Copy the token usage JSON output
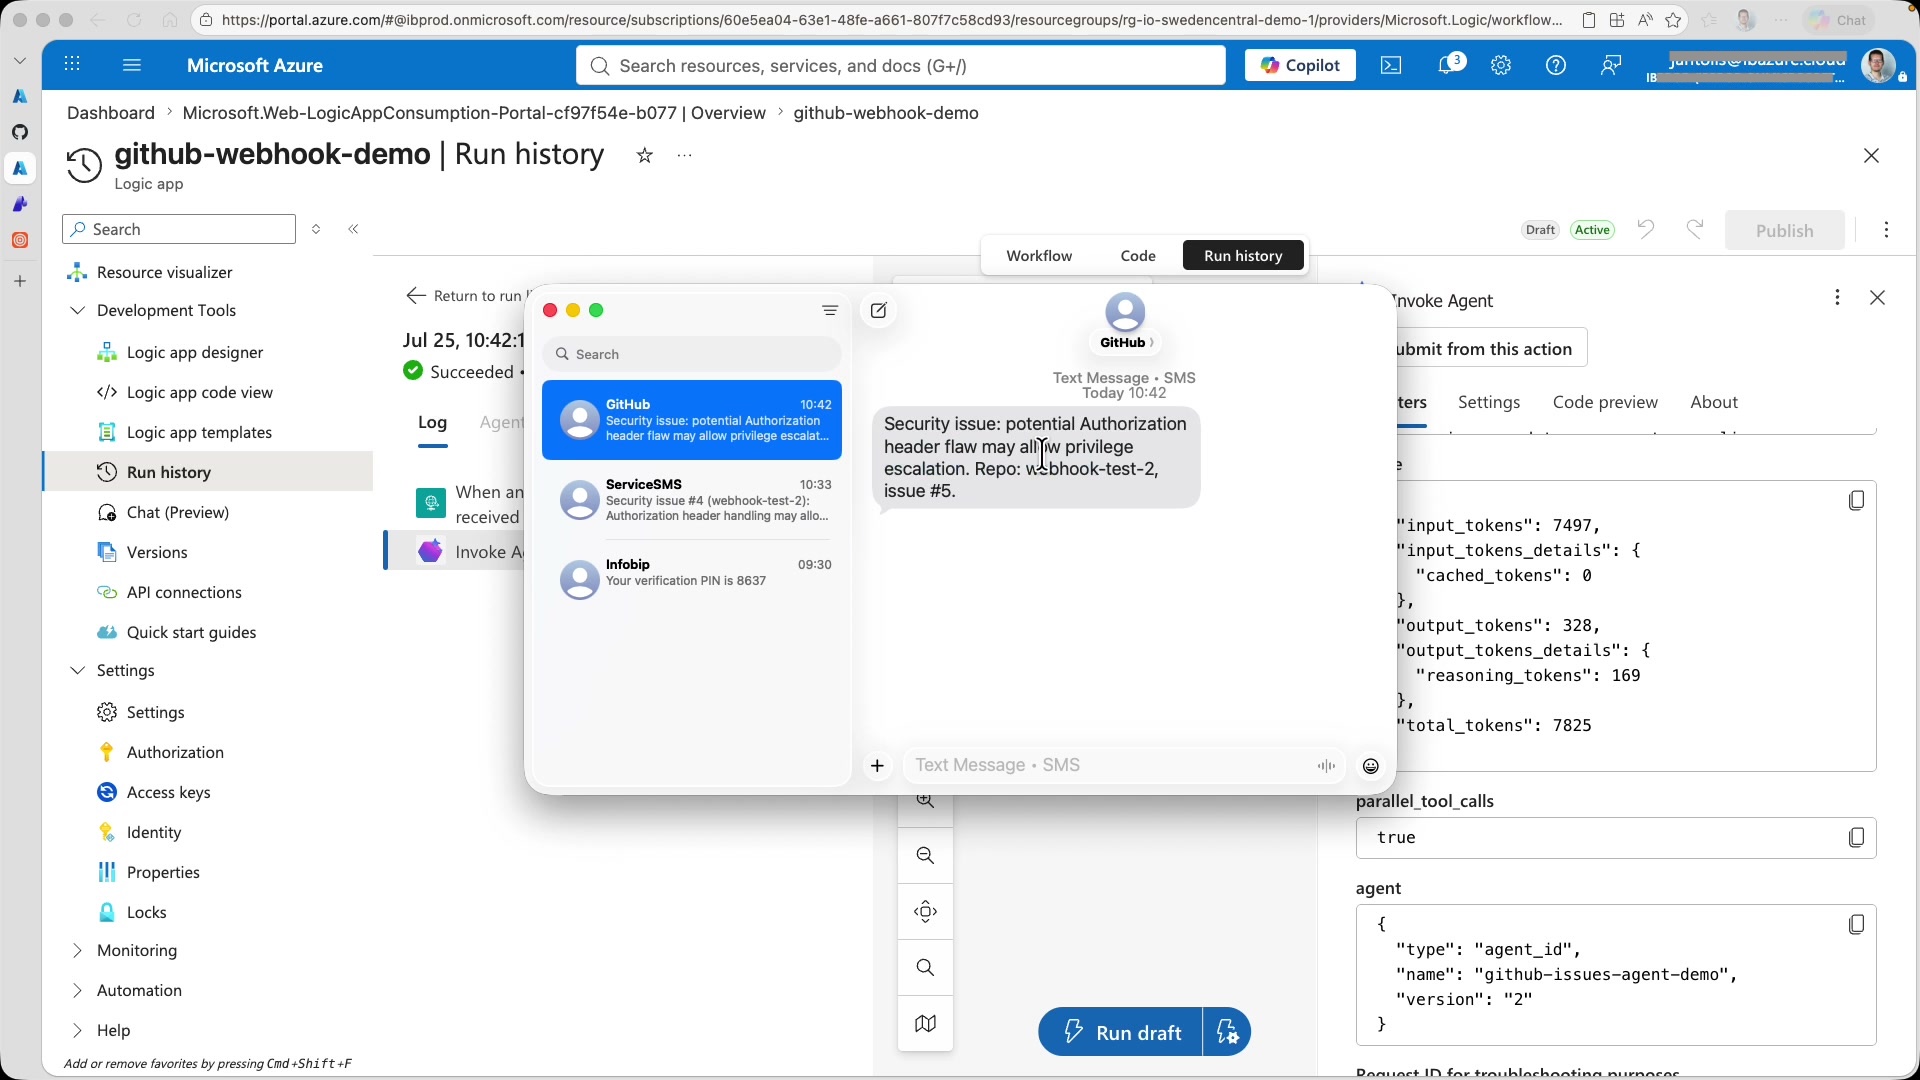The width and height of the screenshot is (1920, 1080). 1856,500
